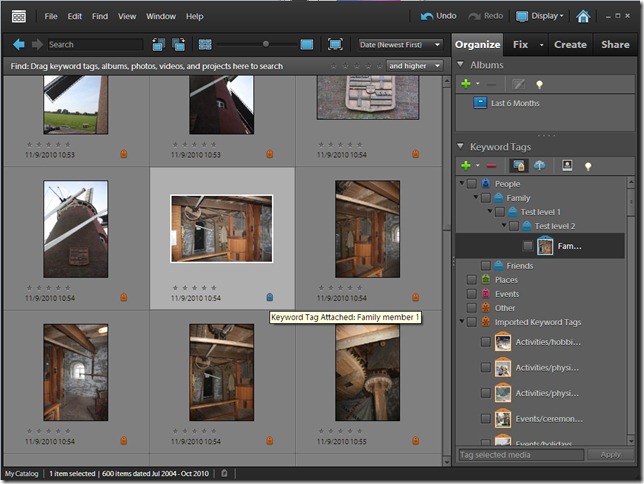Click the thumbnail size slider handle
644x484 pixels.
coord(265,44)
